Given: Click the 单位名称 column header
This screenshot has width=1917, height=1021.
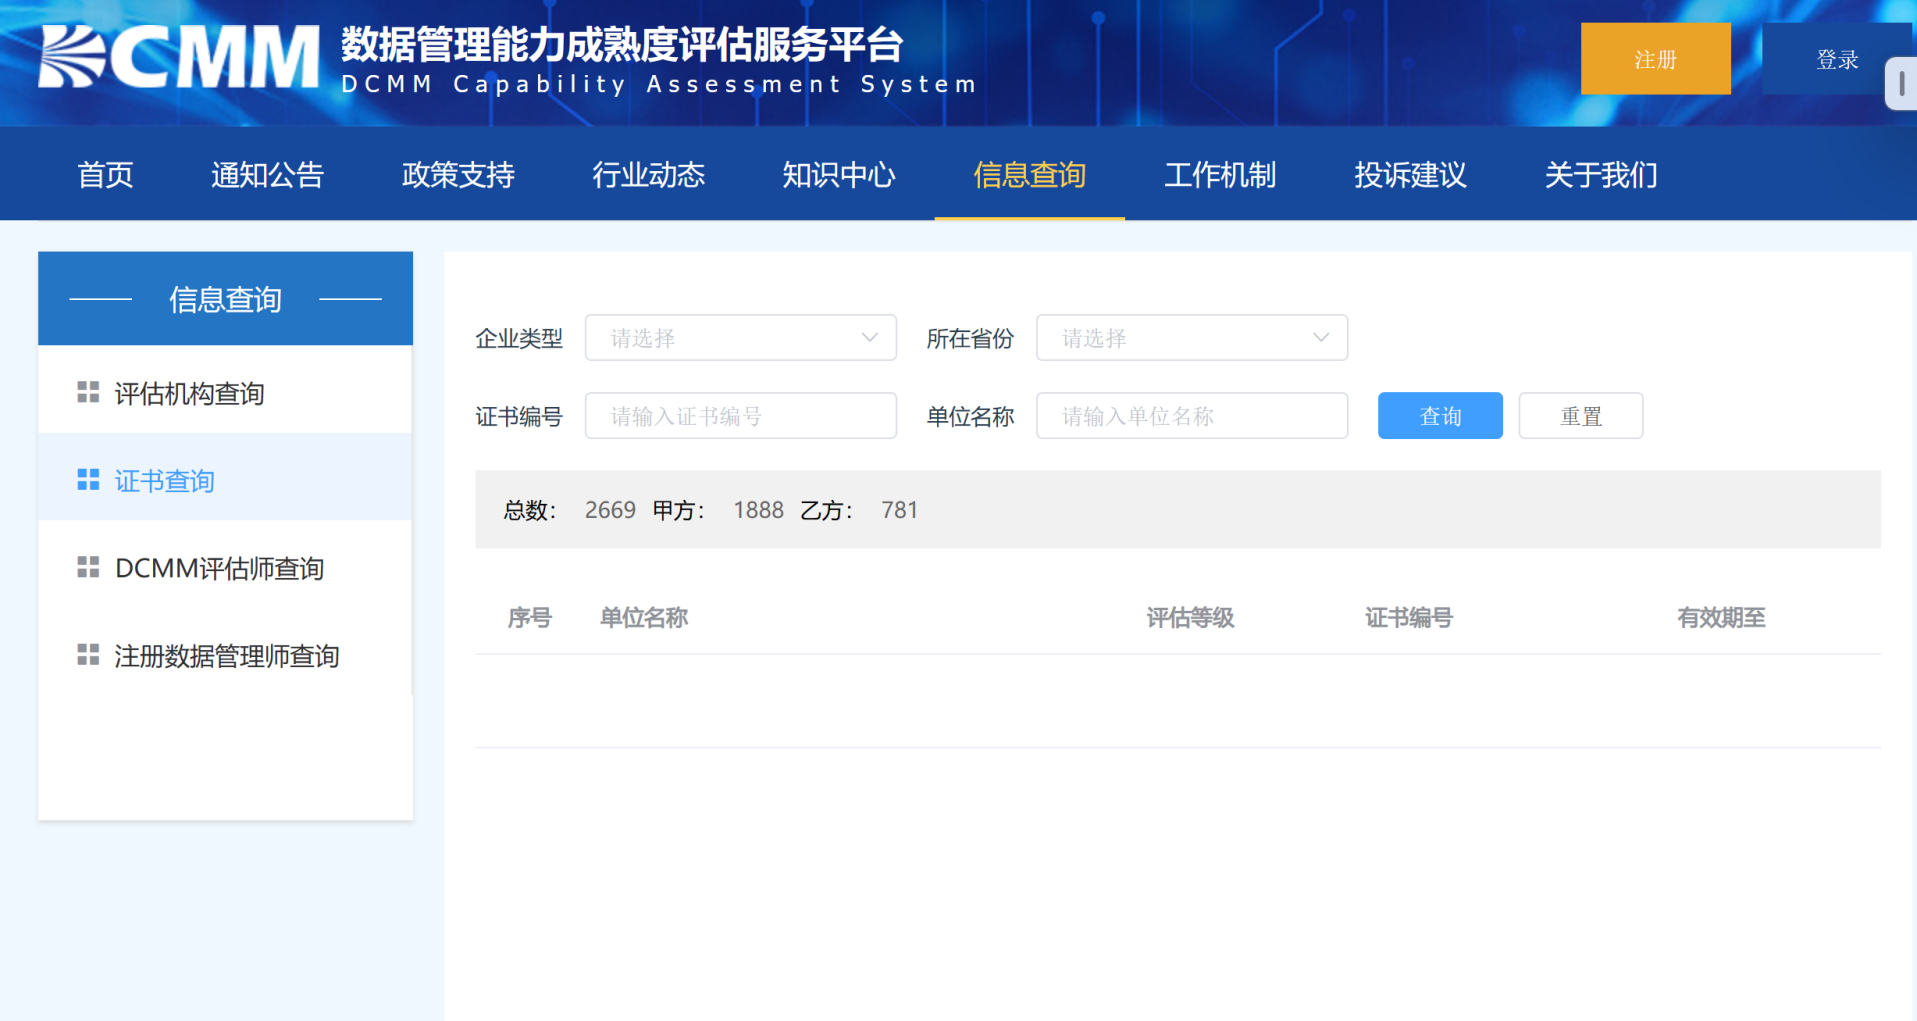Looking at the screenshot, I should tap(644, 618).
